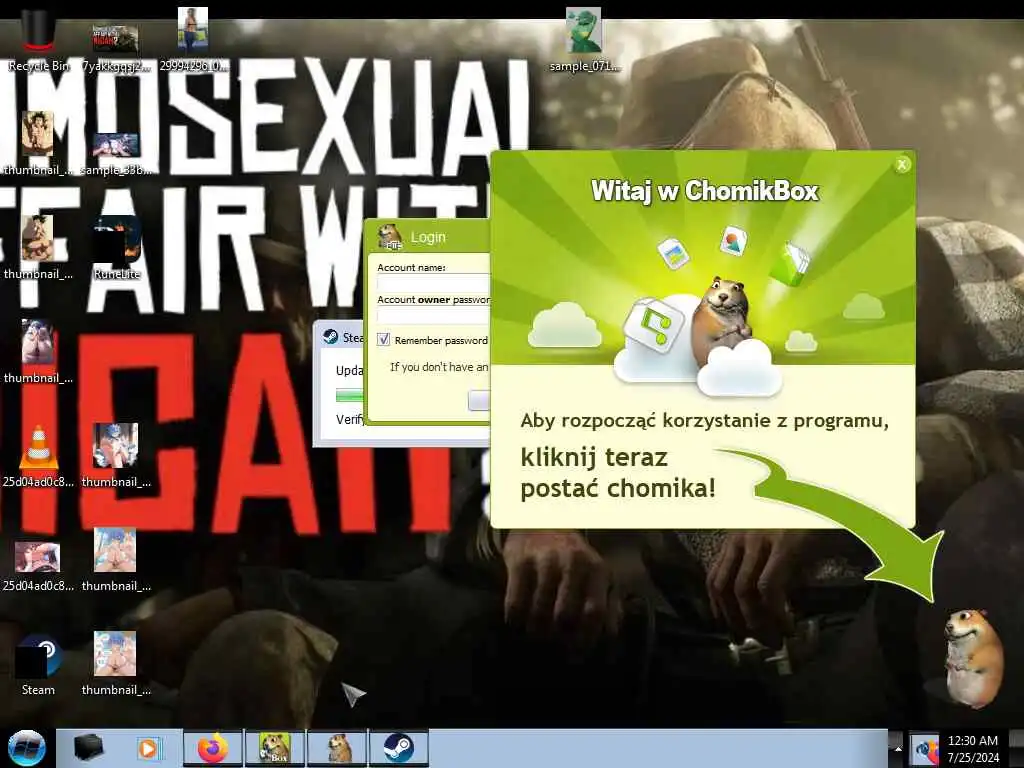Select the sample_071... desktop file
1024x768 pixels.
(x=584, y=39)
